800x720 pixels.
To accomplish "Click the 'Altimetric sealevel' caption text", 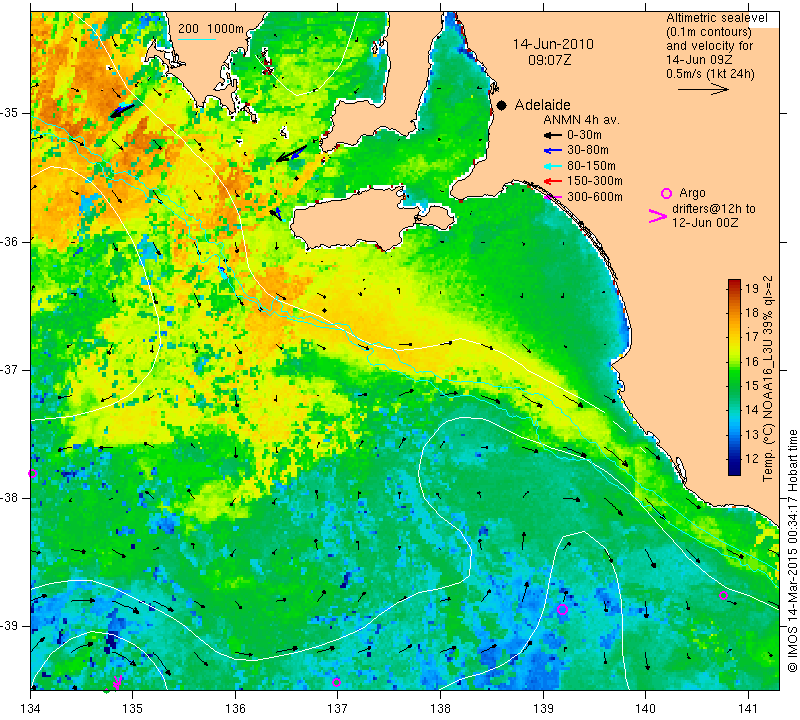I will tap(716, 18).
